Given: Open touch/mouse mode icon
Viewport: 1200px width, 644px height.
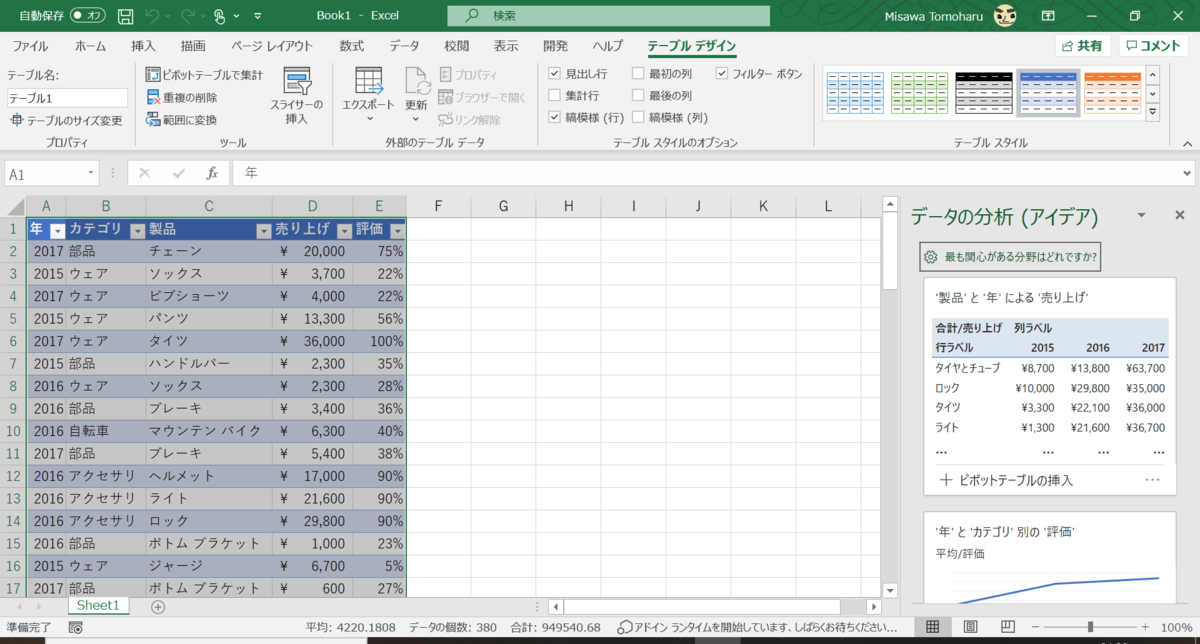Looking at the screenshot, I should [x=220, y=16].
